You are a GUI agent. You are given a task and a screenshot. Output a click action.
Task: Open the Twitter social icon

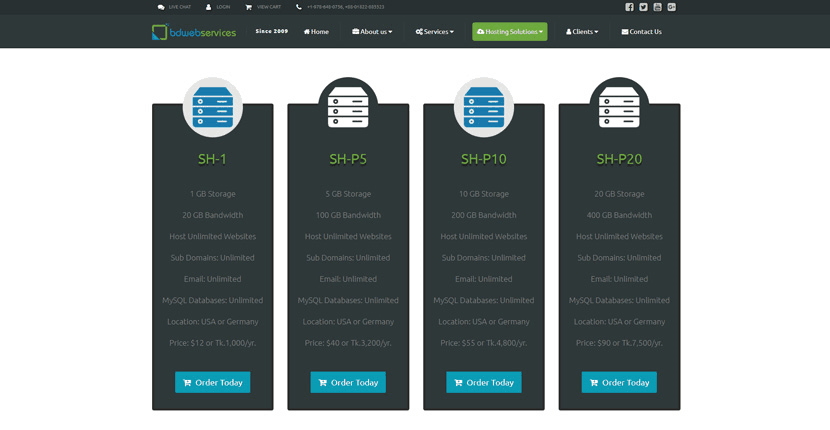tap(643, 7)
